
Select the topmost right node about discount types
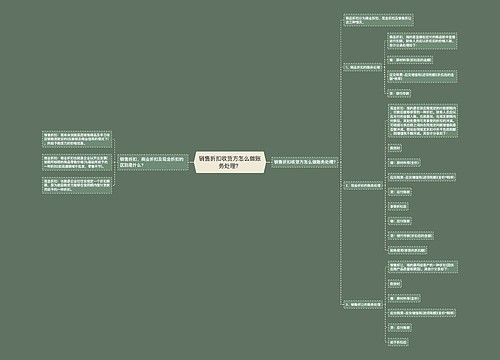(x=378, y=20)
